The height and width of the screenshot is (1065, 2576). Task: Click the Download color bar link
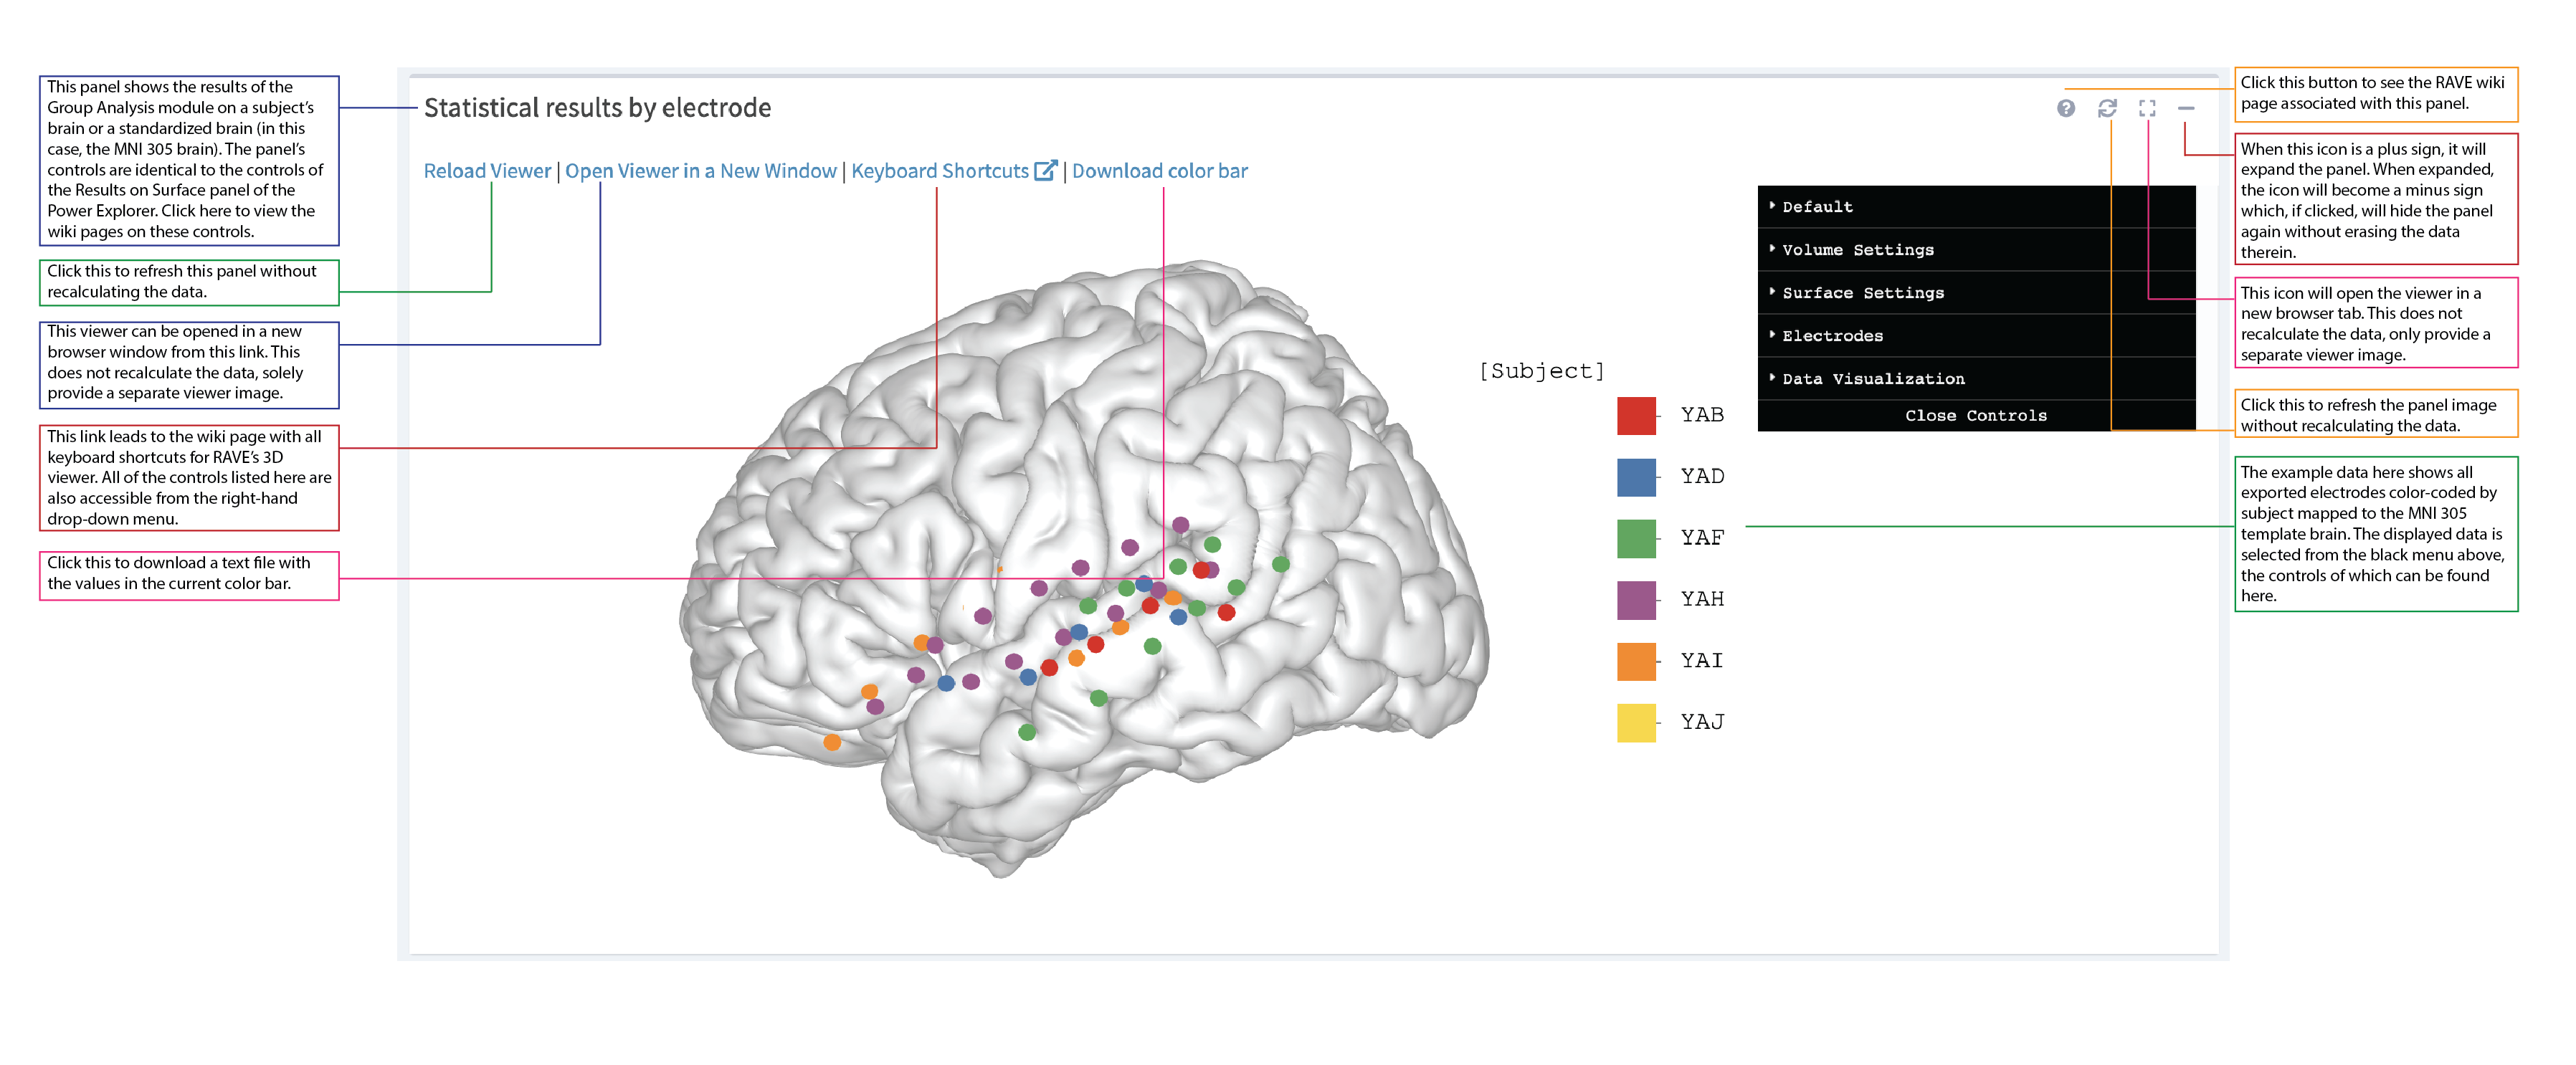[1159, 171]
